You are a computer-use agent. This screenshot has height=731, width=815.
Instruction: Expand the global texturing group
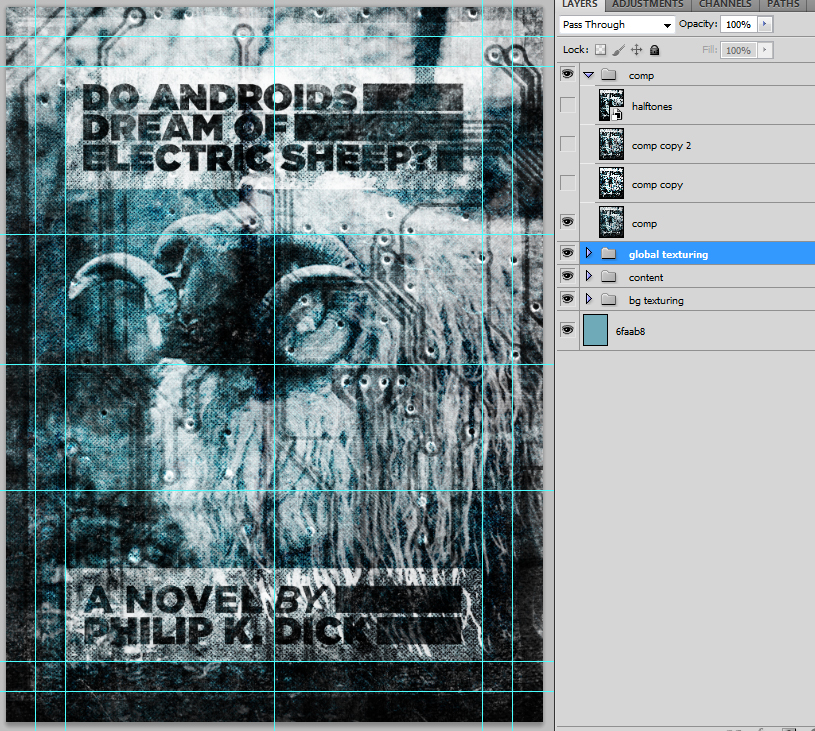pos(589,253)
